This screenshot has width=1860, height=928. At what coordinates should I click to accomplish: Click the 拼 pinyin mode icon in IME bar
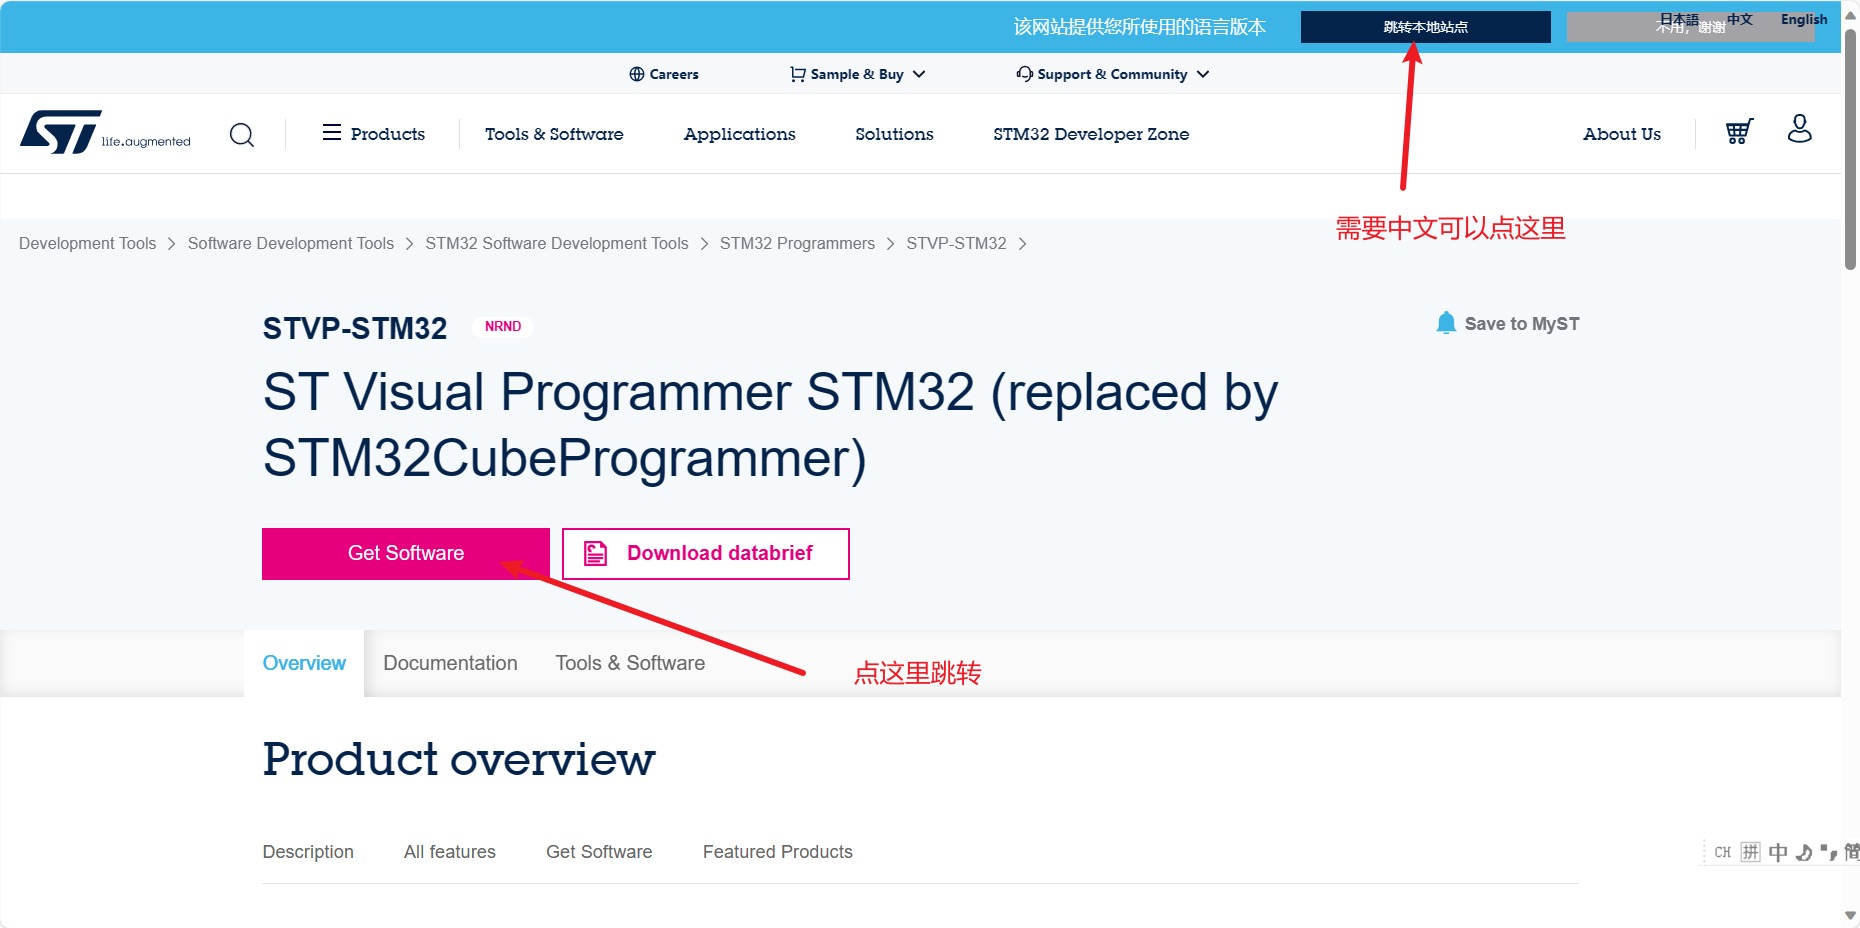[1750, 852]
